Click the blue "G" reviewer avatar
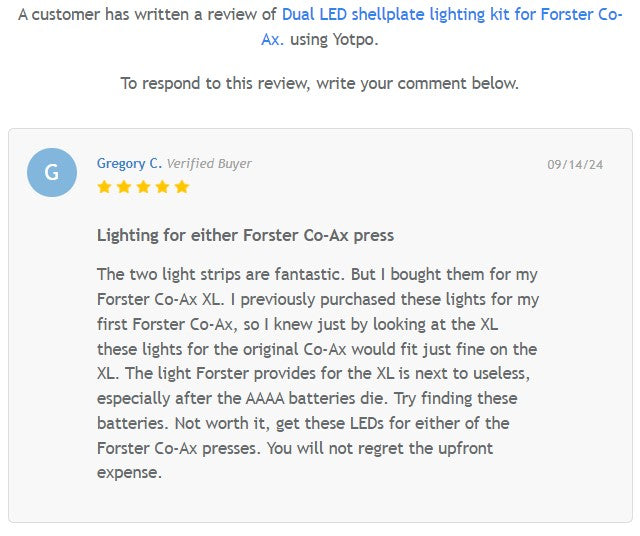Image resolution: width=640 pixels, height=536 pixels. coord(52,172)
